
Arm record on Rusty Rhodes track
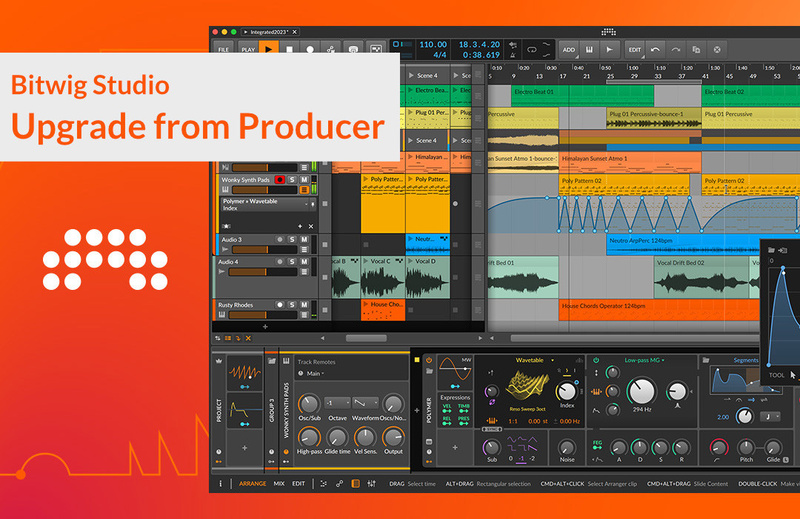[280, 305]
